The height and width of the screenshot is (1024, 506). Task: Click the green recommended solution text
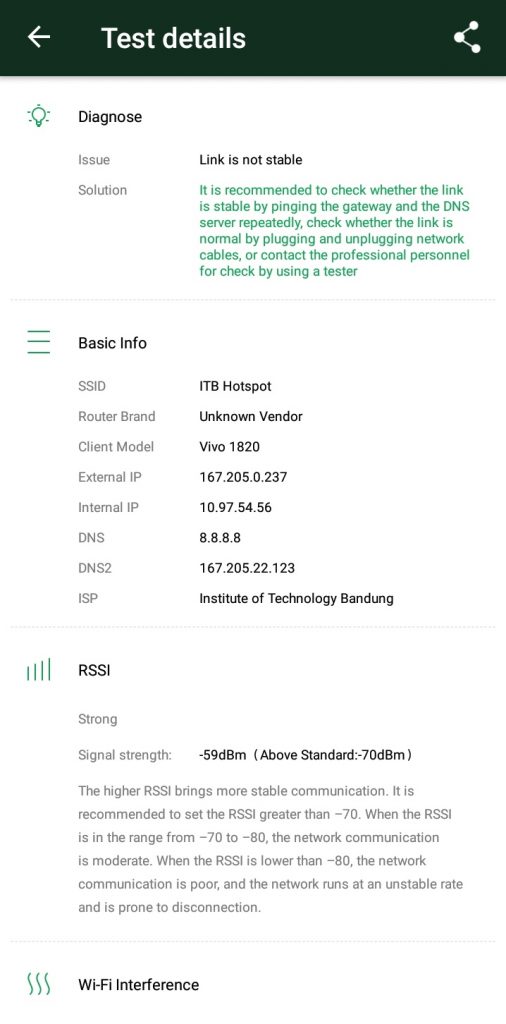[x=334, y=231]
